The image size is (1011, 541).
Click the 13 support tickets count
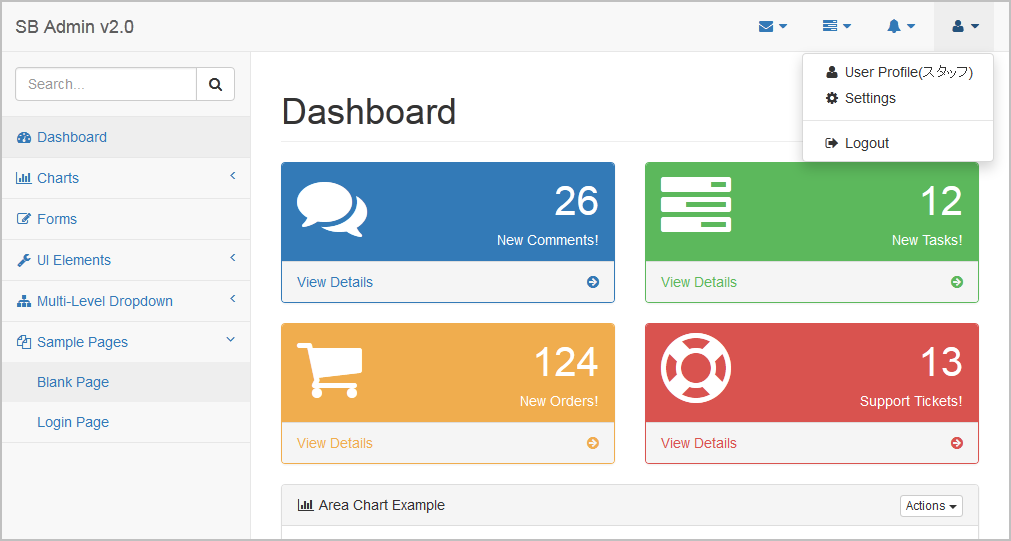[x=941, y=362]
